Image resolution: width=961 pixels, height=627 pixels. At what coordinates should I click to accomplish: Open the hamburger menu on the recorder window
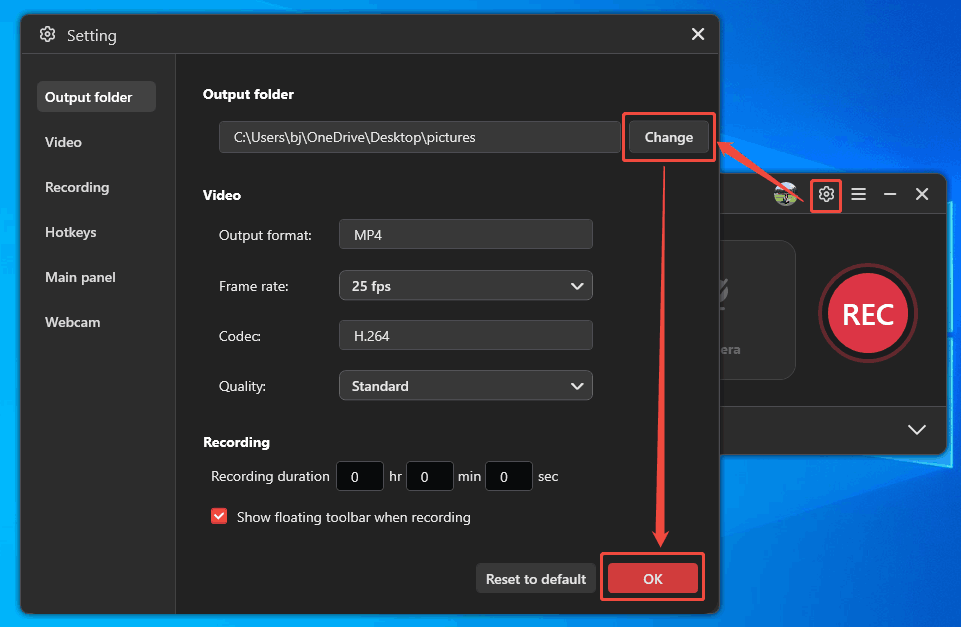coord(858,194)
